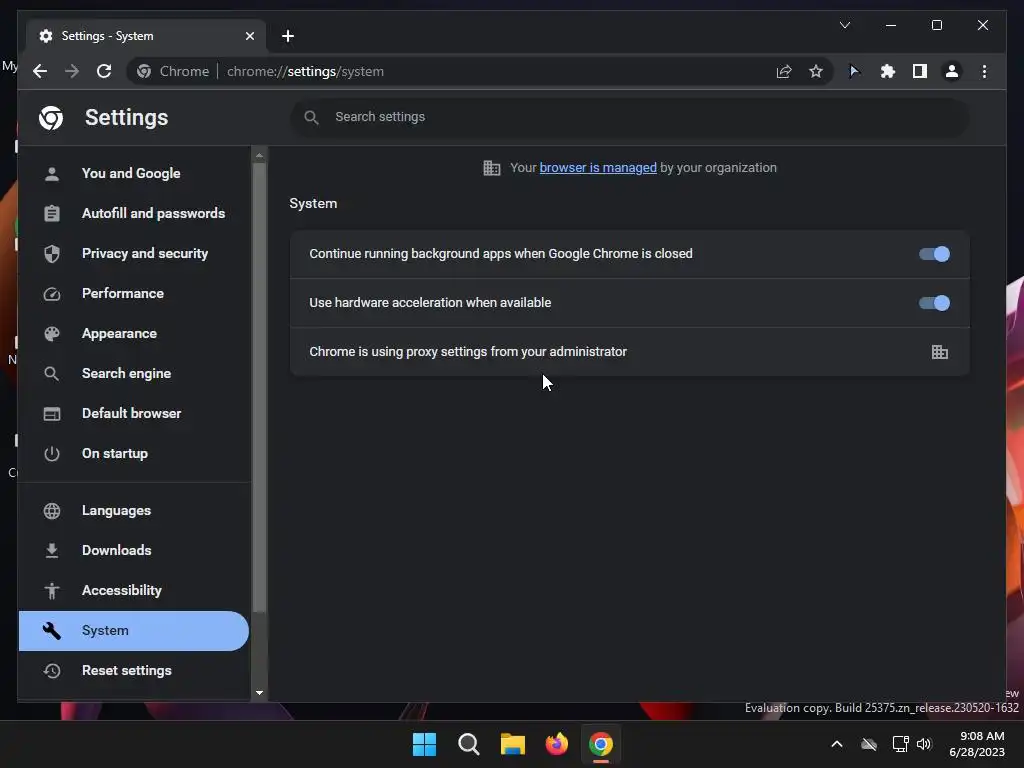Click the Search settings field
Image resolution: width=1024 pixels, height=768 pixels.
[x=630, y=117]
